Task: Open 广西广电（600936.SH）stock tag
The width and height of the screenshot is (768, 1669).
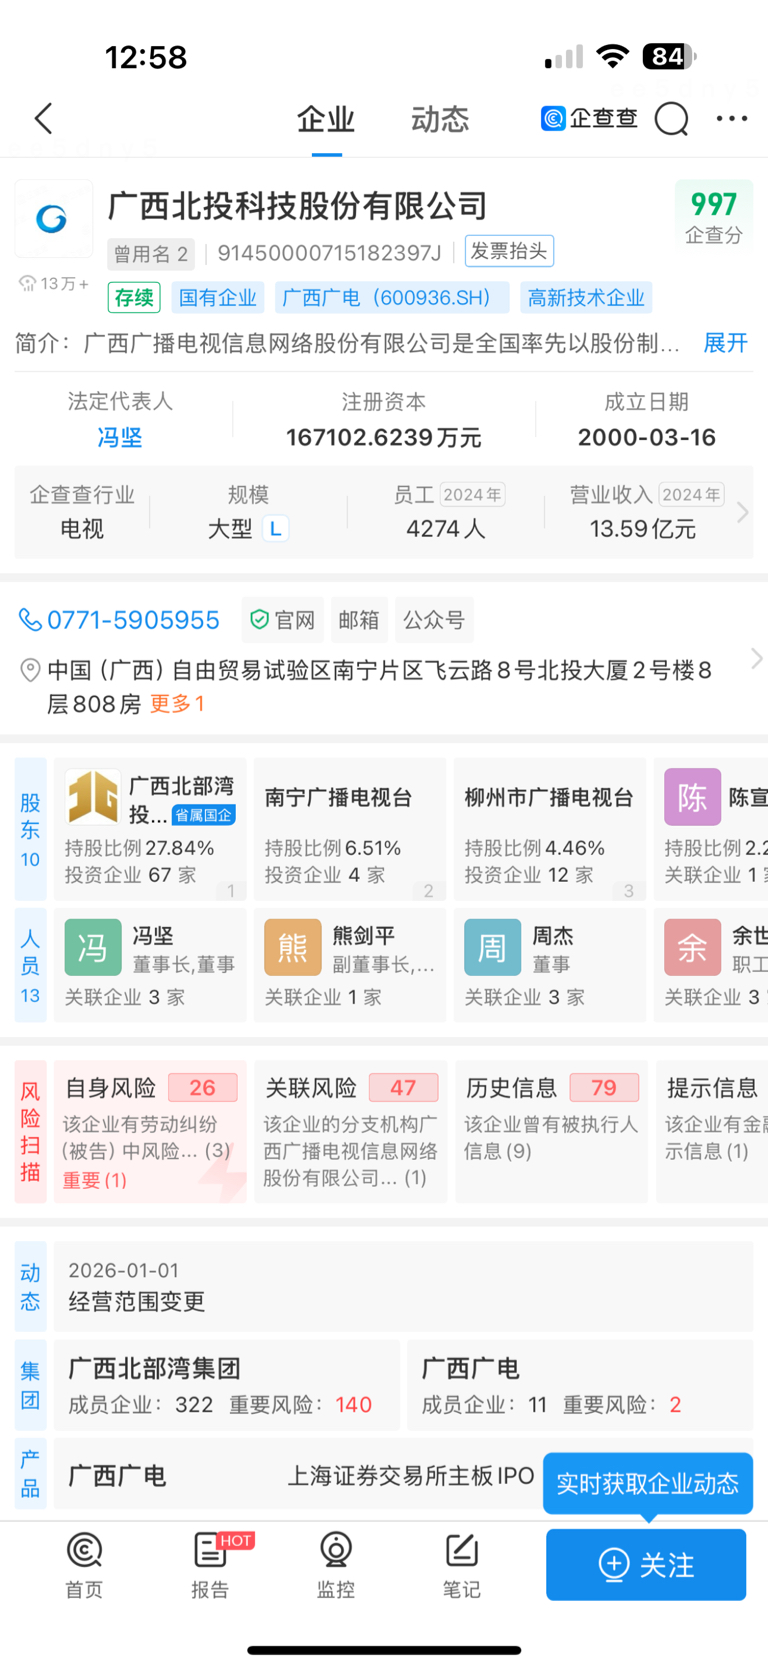Action: click(x=392, y=297)
